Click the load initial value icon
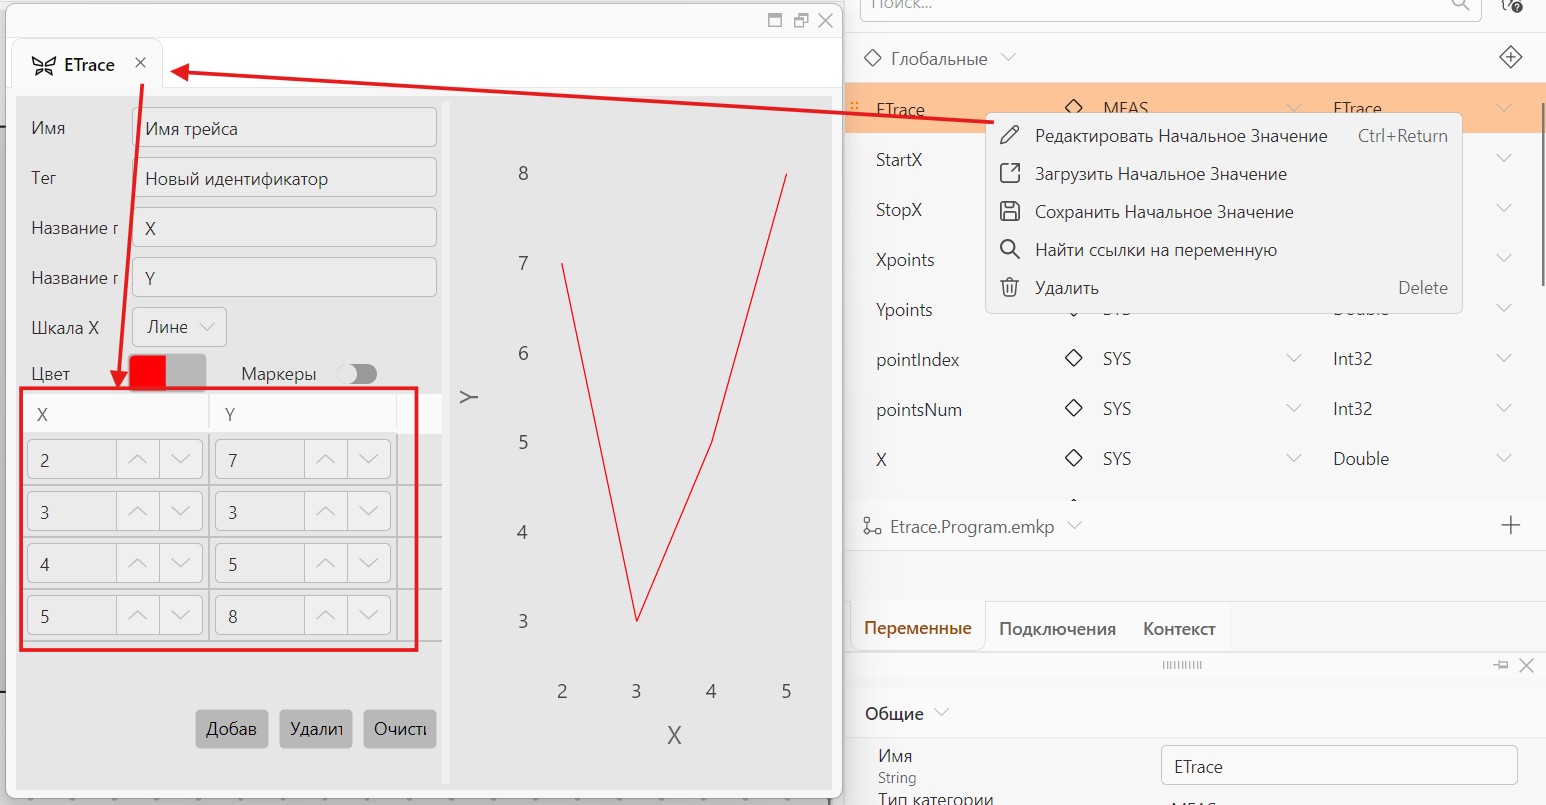Image resolution: width=1546 pixels, height=805 pixels. click(x=1010, y=173)
